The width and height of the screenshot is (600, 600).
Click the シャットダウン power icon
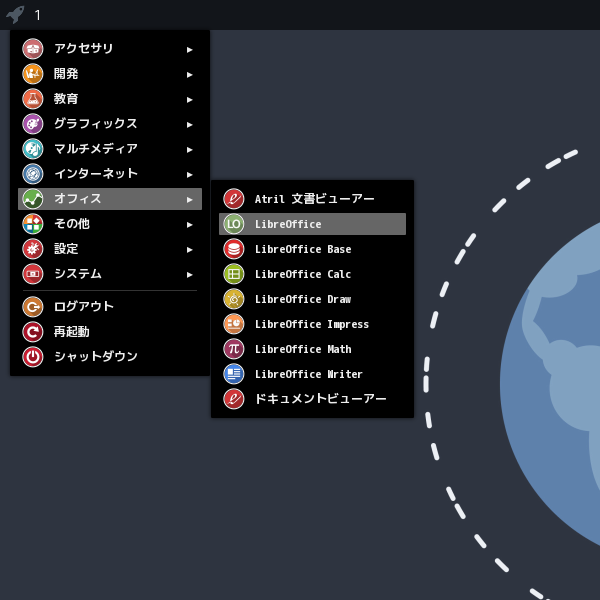[x=33, y=357]
